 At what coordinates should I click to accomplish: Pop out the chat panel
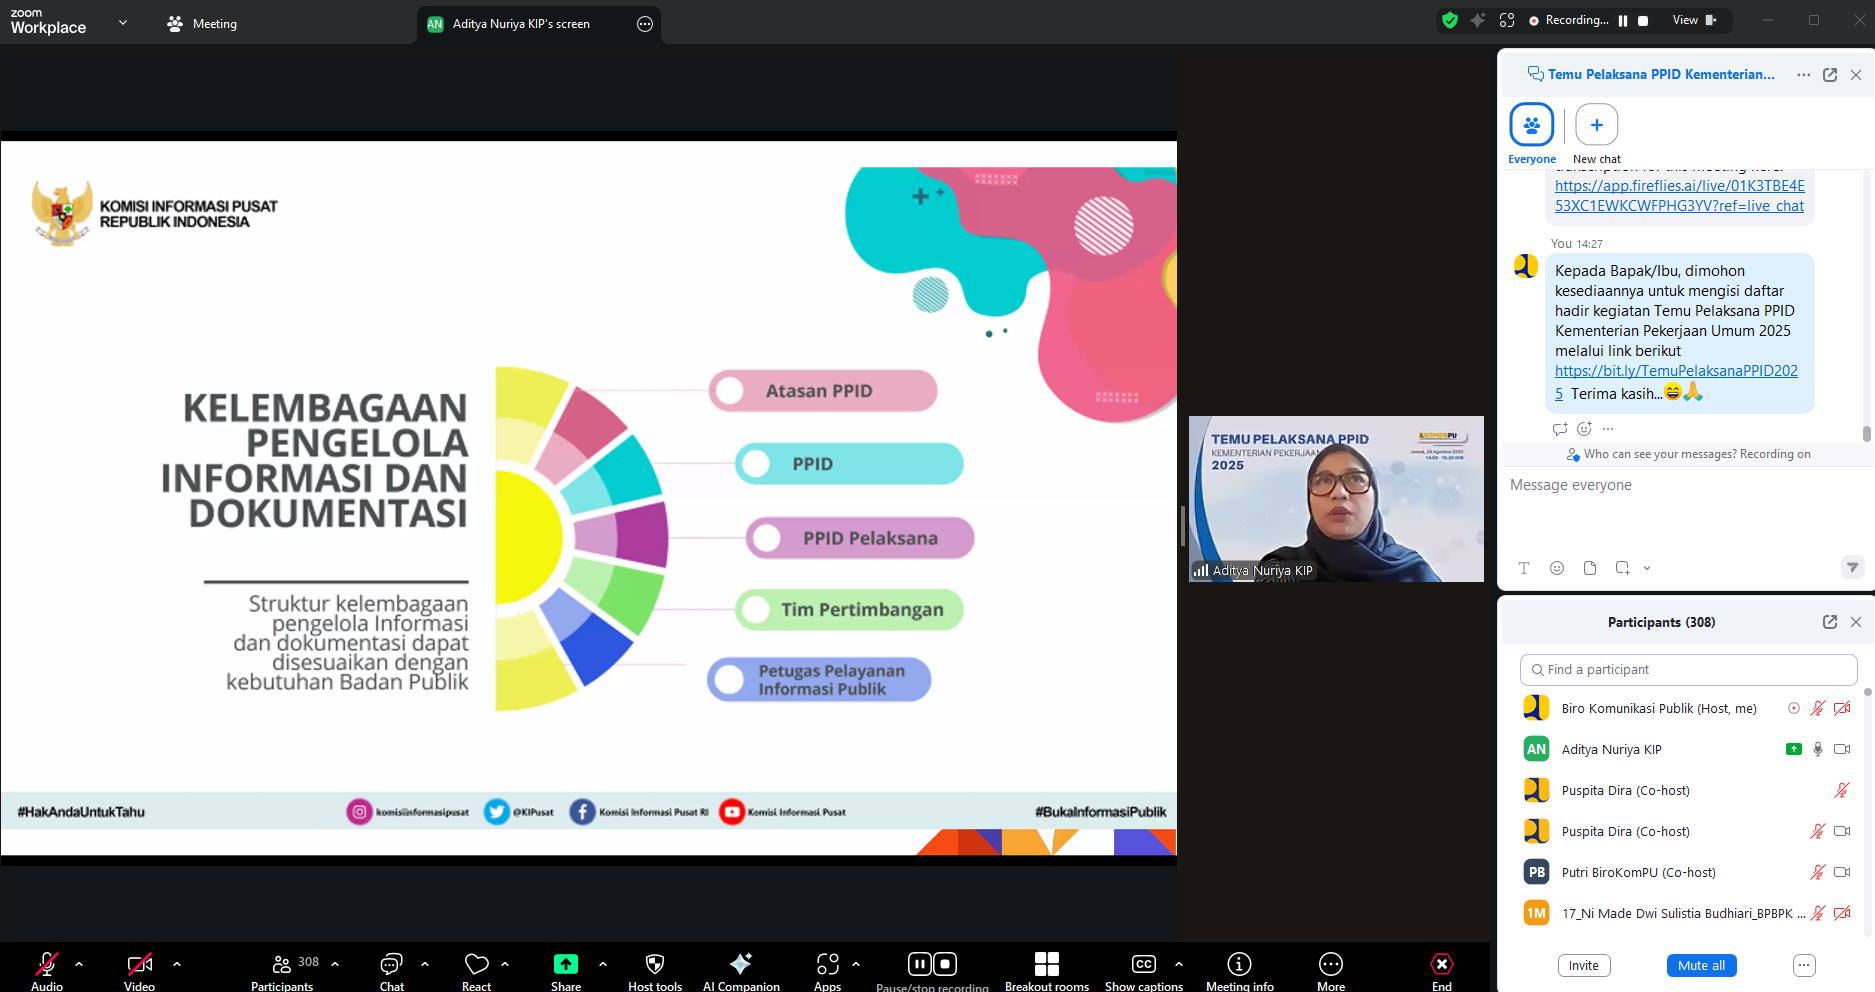click(1830, 75)
